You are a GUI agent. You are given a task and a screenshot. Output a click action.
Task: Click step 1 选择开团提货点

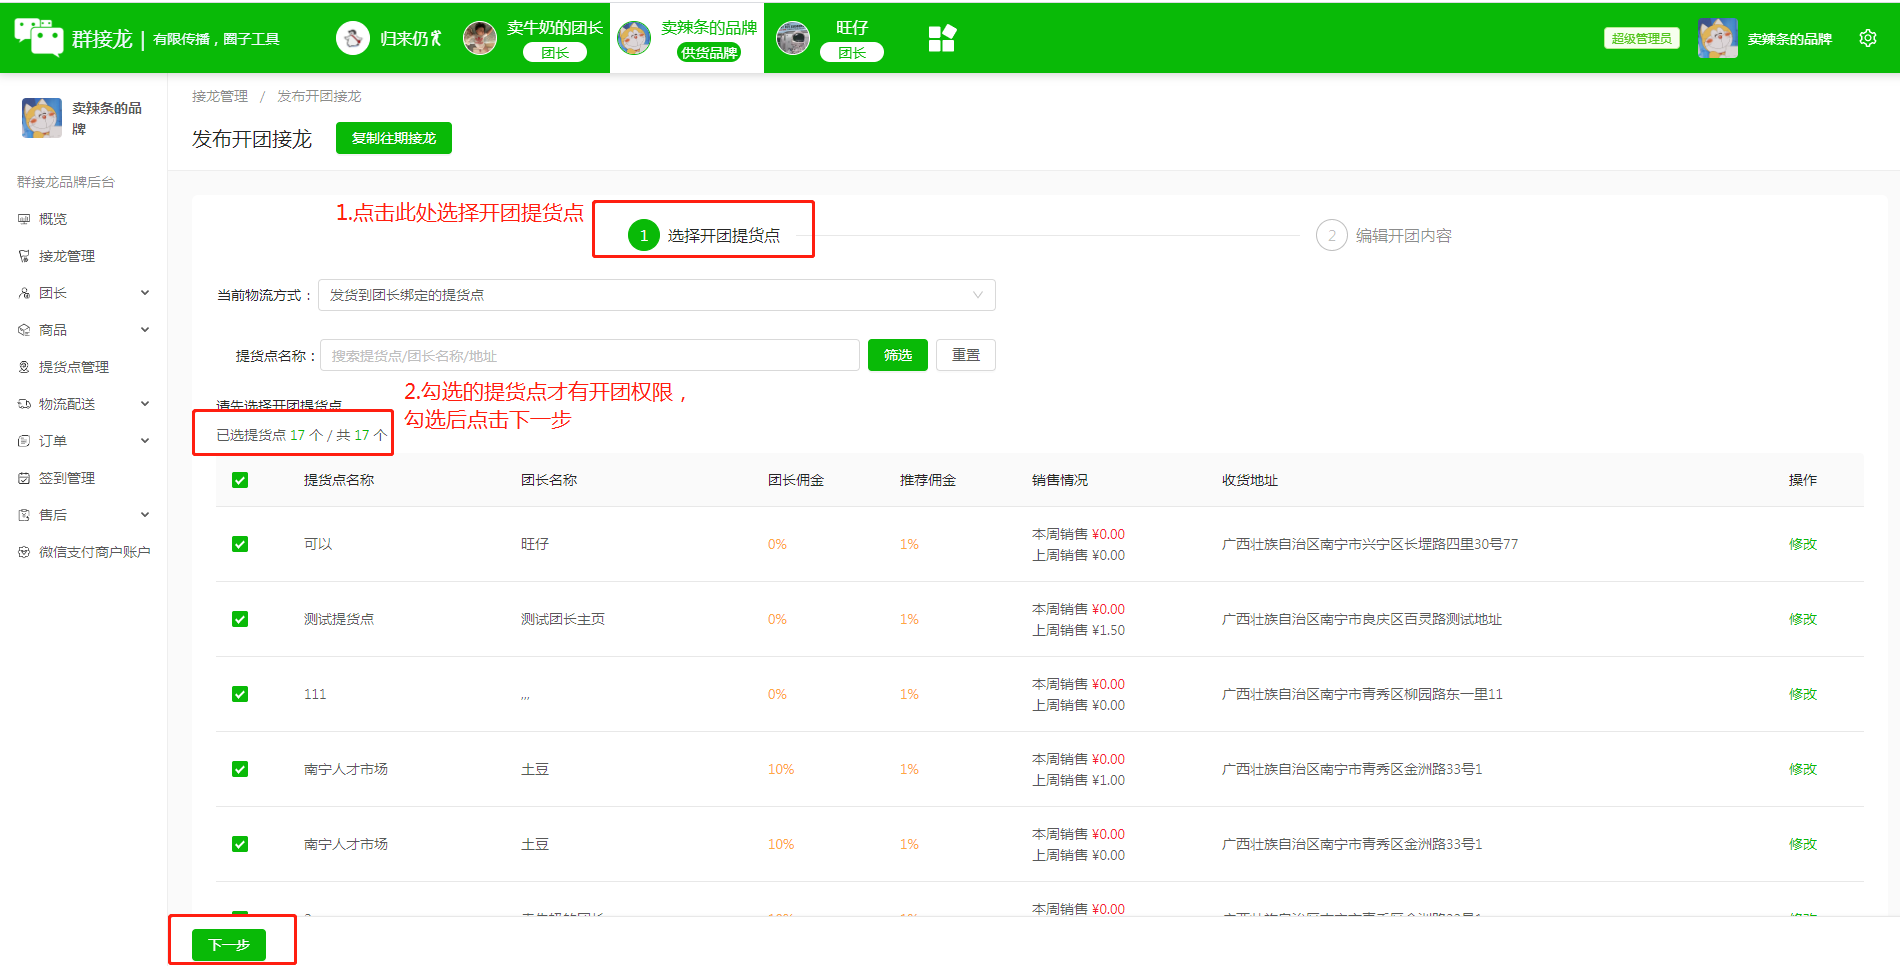click(x=704, y=236)
